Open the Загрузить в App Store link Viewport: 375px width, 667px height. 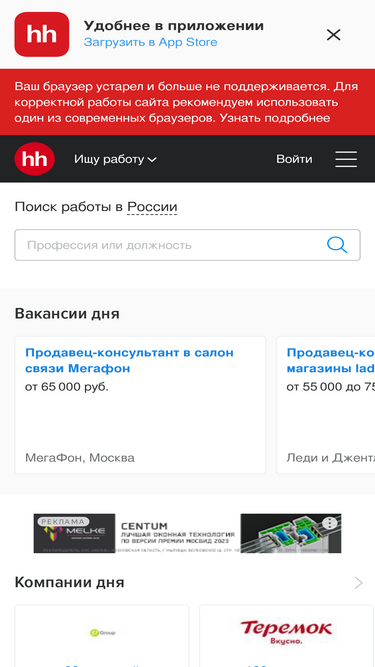click(151, 42)
